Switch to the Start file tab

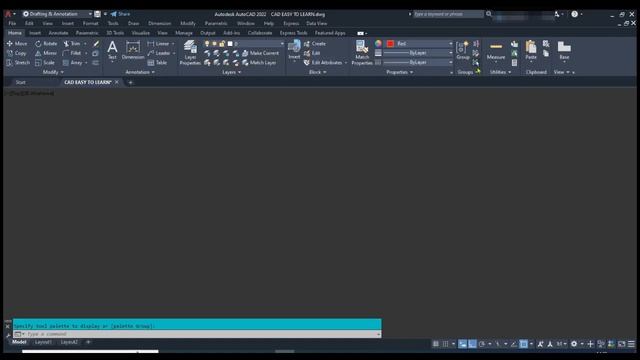20,82
